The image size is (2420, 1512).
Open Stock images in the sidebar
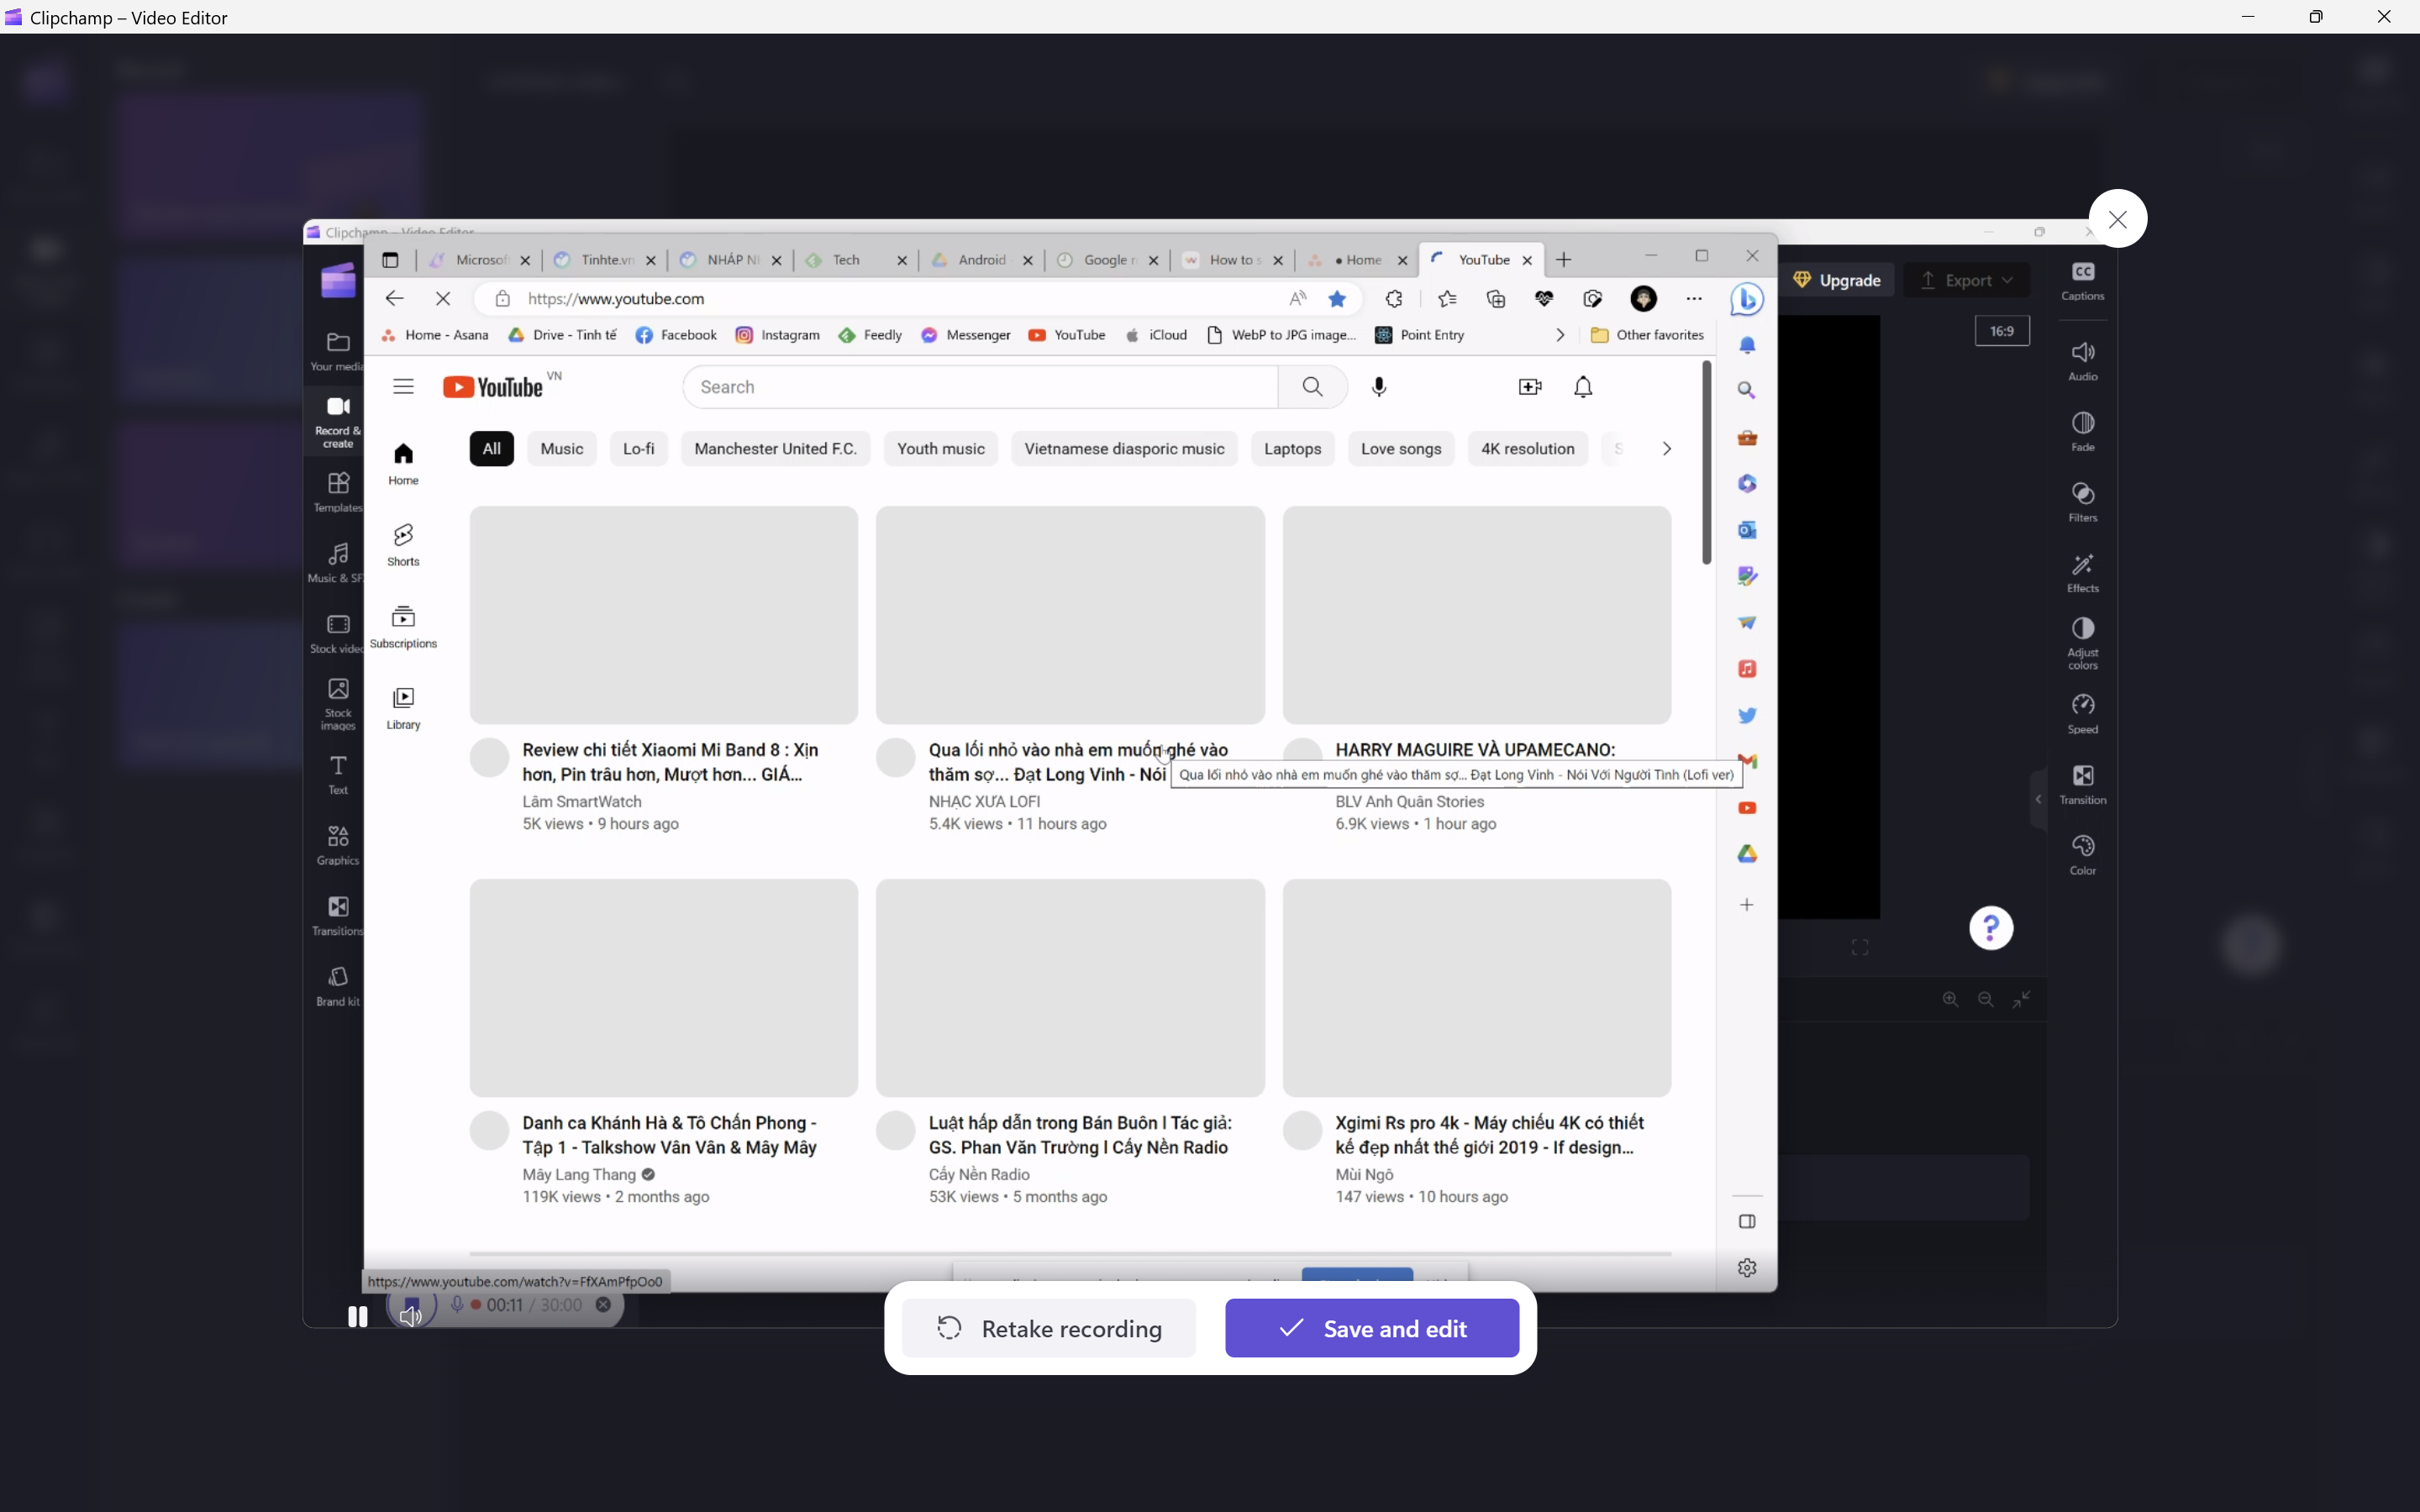click(338, 704)
